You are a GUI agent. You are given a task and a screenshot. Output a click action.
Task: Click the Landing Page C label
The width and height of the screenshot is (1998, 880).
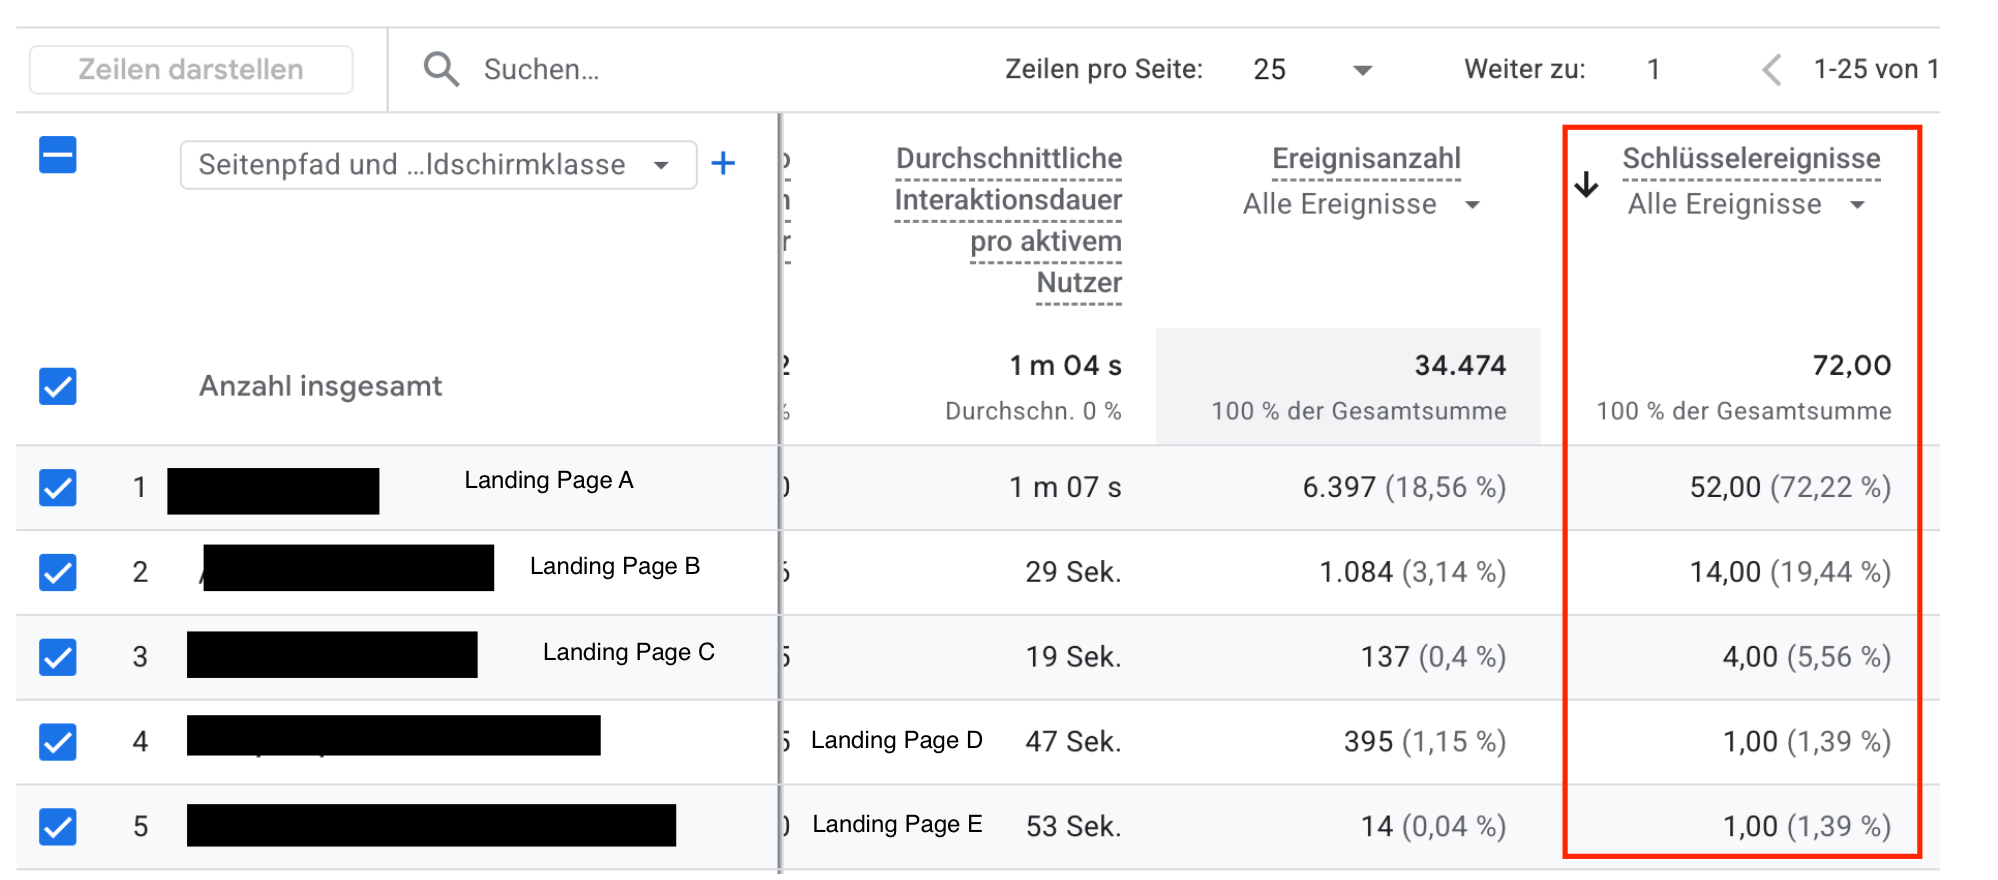pyautogui.click(x=629, y=652)
